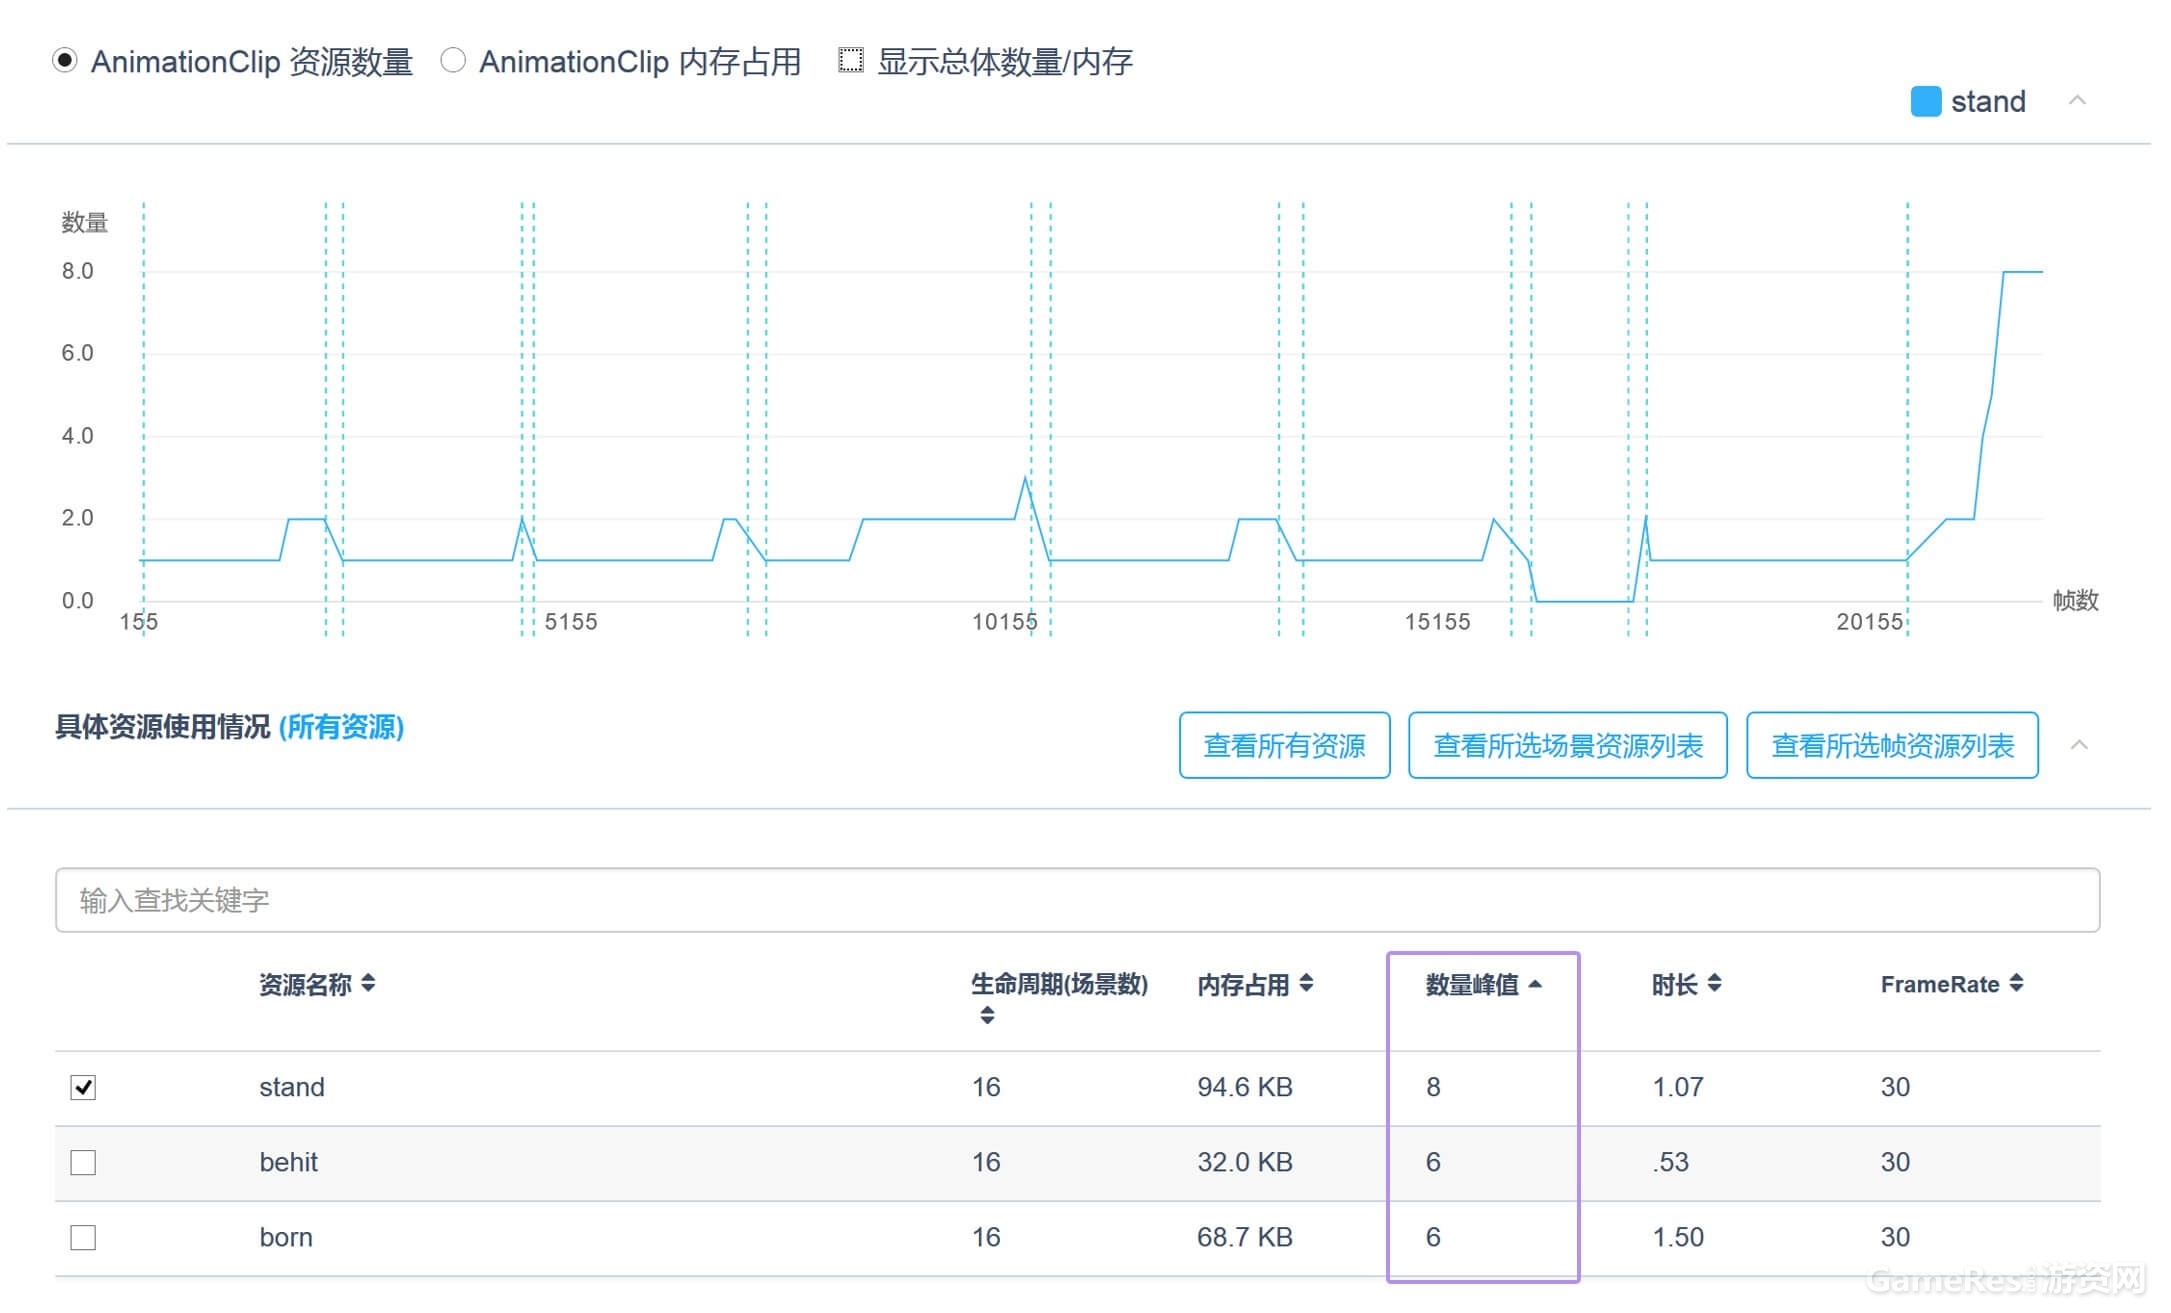2171x1313 pixels.
Task: Collapse the resource usage section chevron
Action: [x=2079, y=746]
